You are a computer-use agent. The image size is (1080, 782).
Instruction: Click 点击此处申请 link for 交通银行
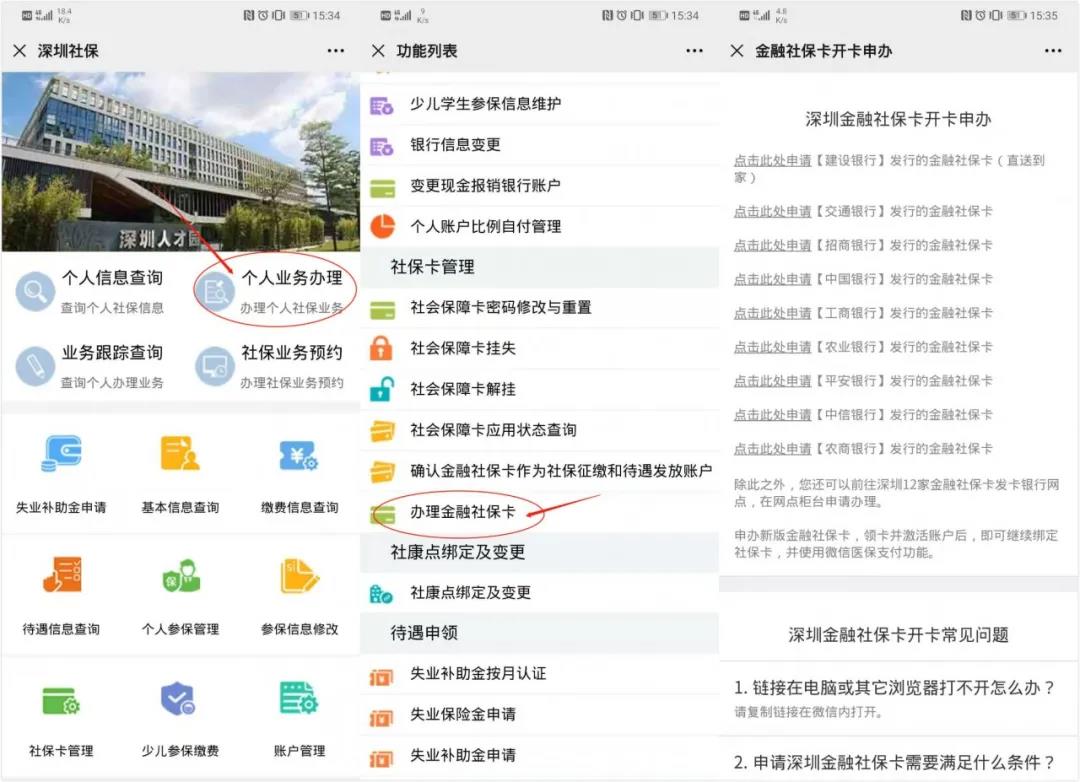point(772,212)
